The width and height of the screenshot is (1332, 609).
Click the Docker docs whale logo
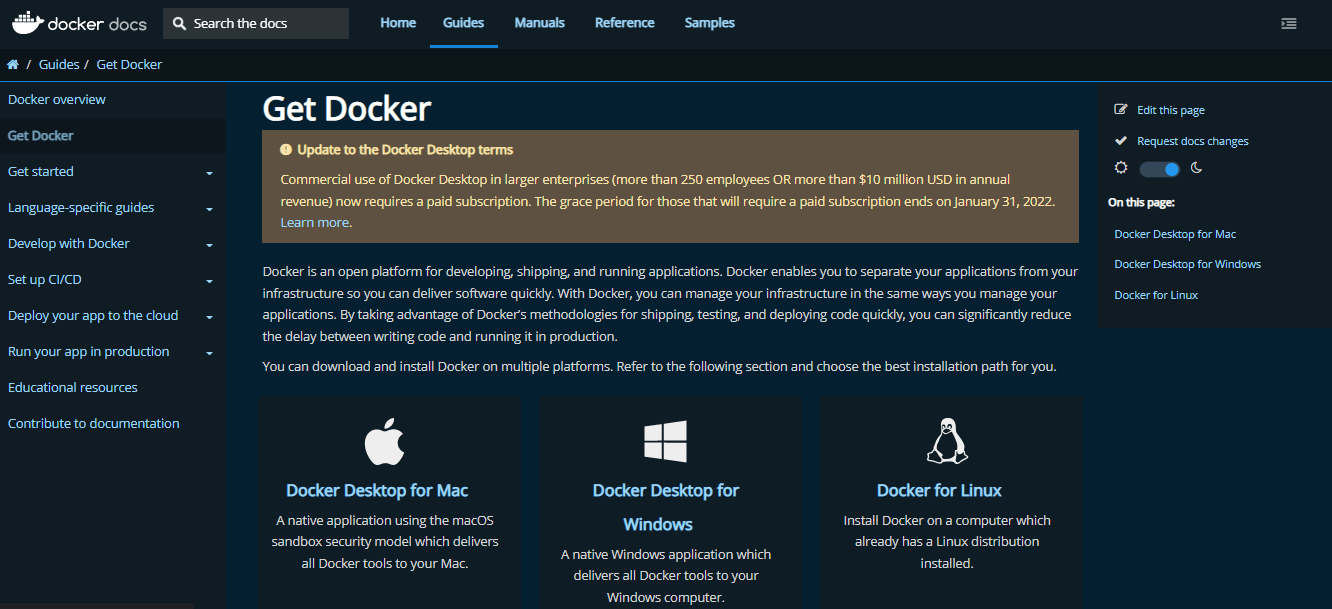(x=80, y=22)
